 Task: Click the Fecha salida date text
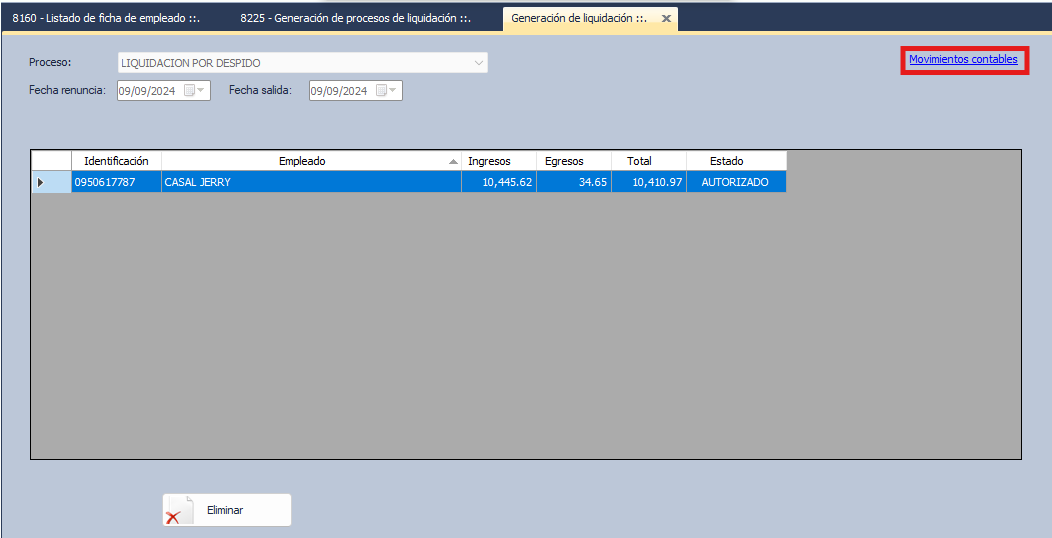tap(338, 91)
